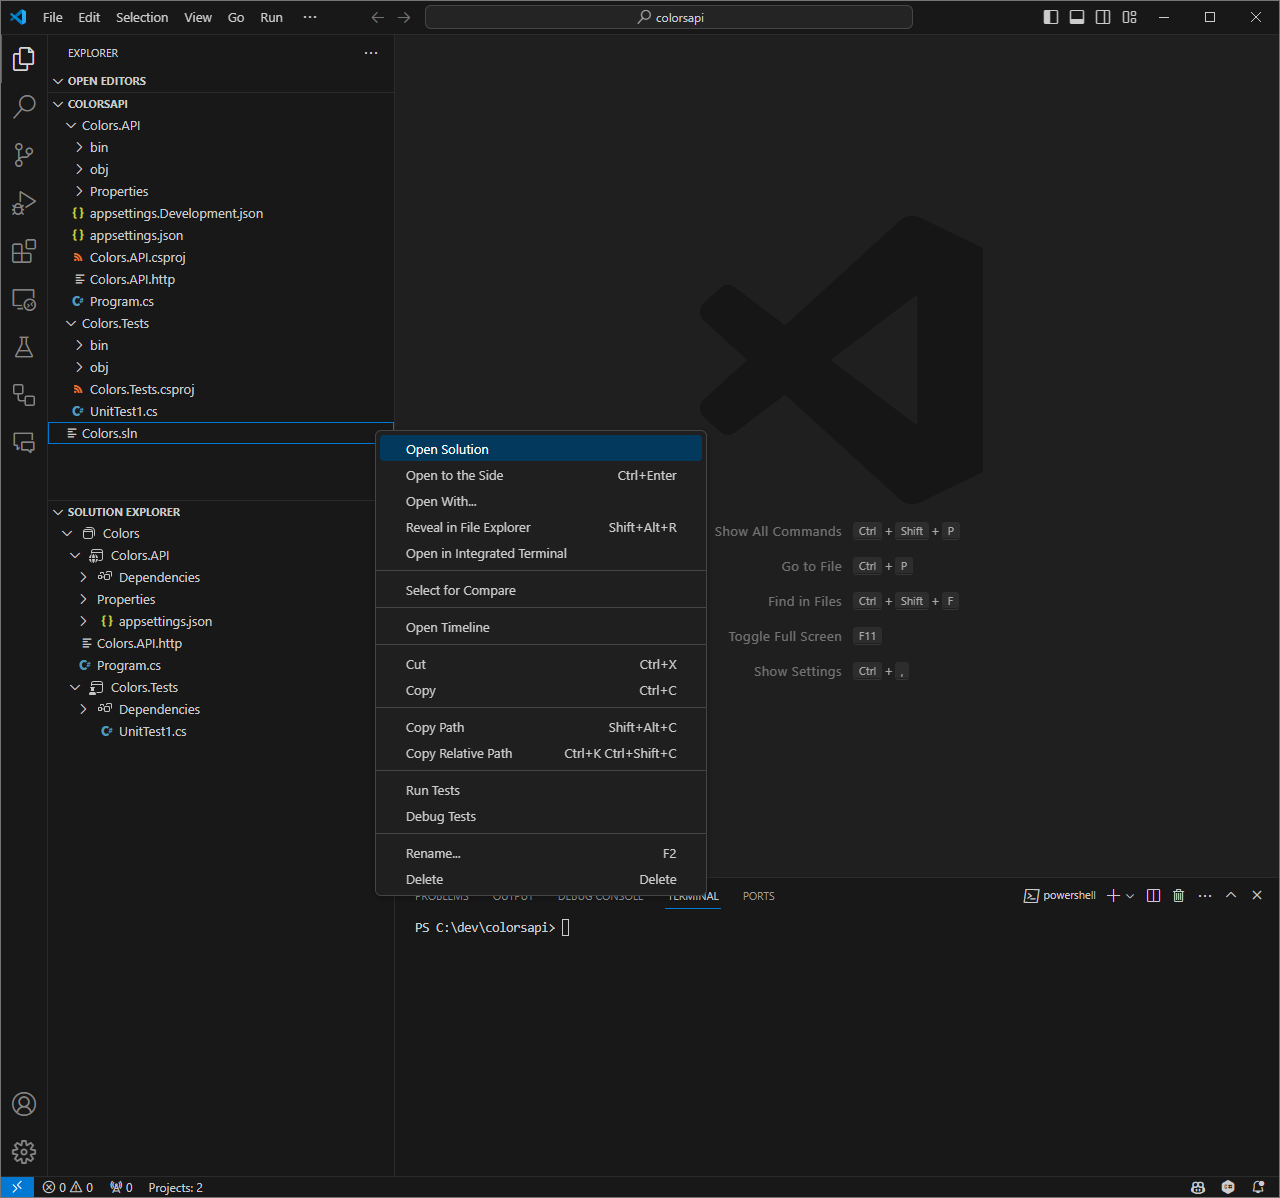Open the Accounts menu icon
This screenshot has width=1280, height=1198.
coord(24,1104)
